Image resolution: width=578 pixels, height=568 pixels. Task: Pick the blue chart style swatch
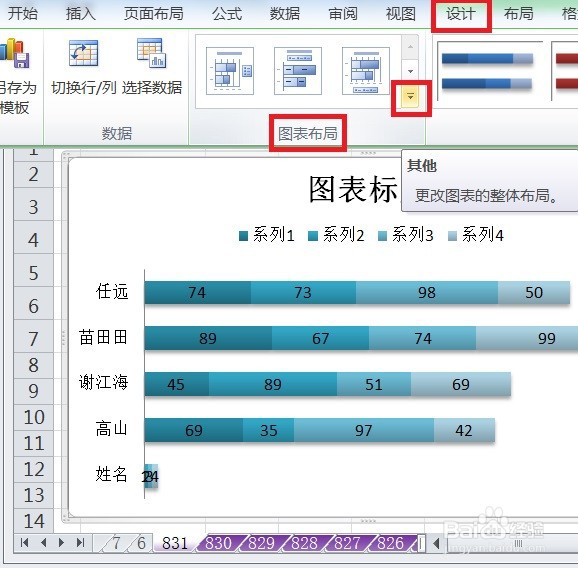[x=487, y=71]
